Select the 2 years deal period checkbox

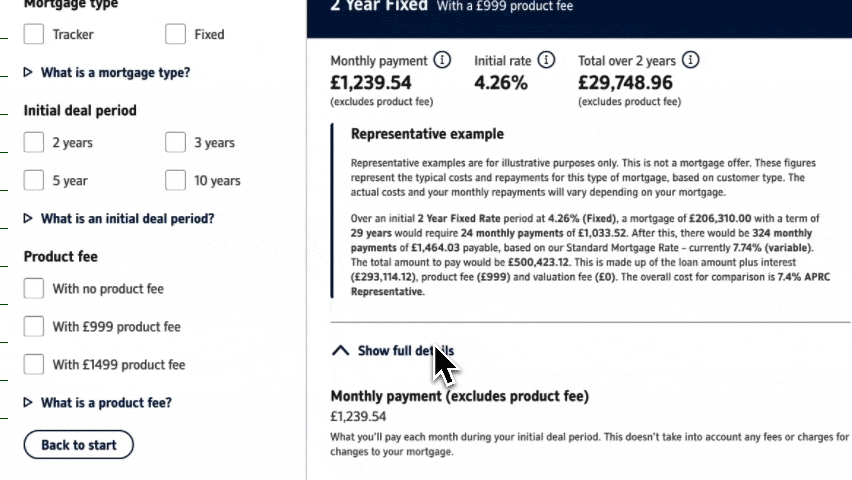click(34, 143)
